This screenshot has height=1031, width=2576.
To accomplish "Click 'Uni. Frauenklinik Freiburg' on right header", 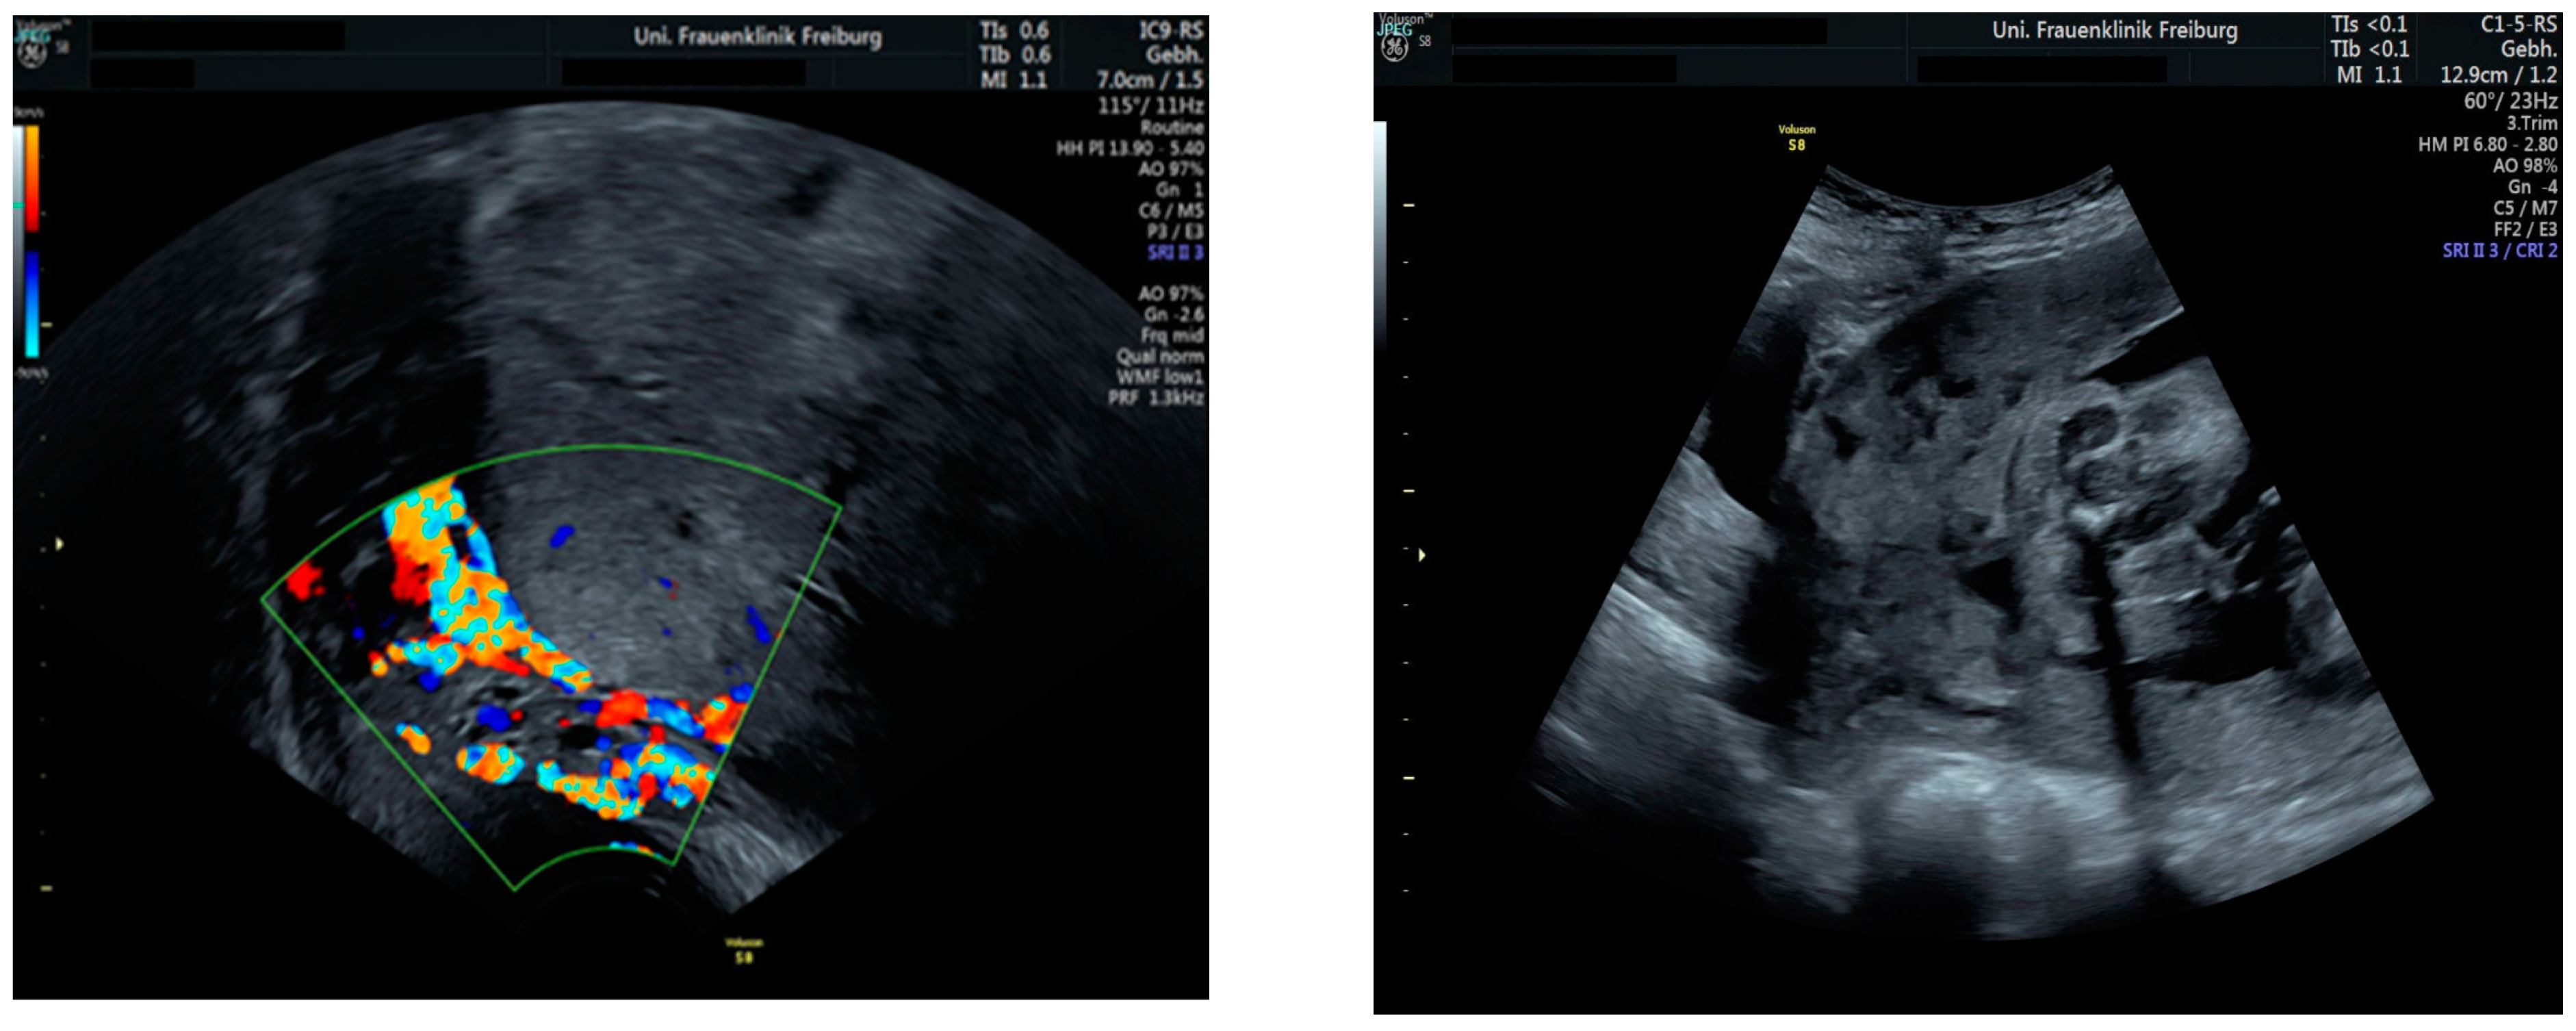I will pyautogui.click(x=2114, y=30).
